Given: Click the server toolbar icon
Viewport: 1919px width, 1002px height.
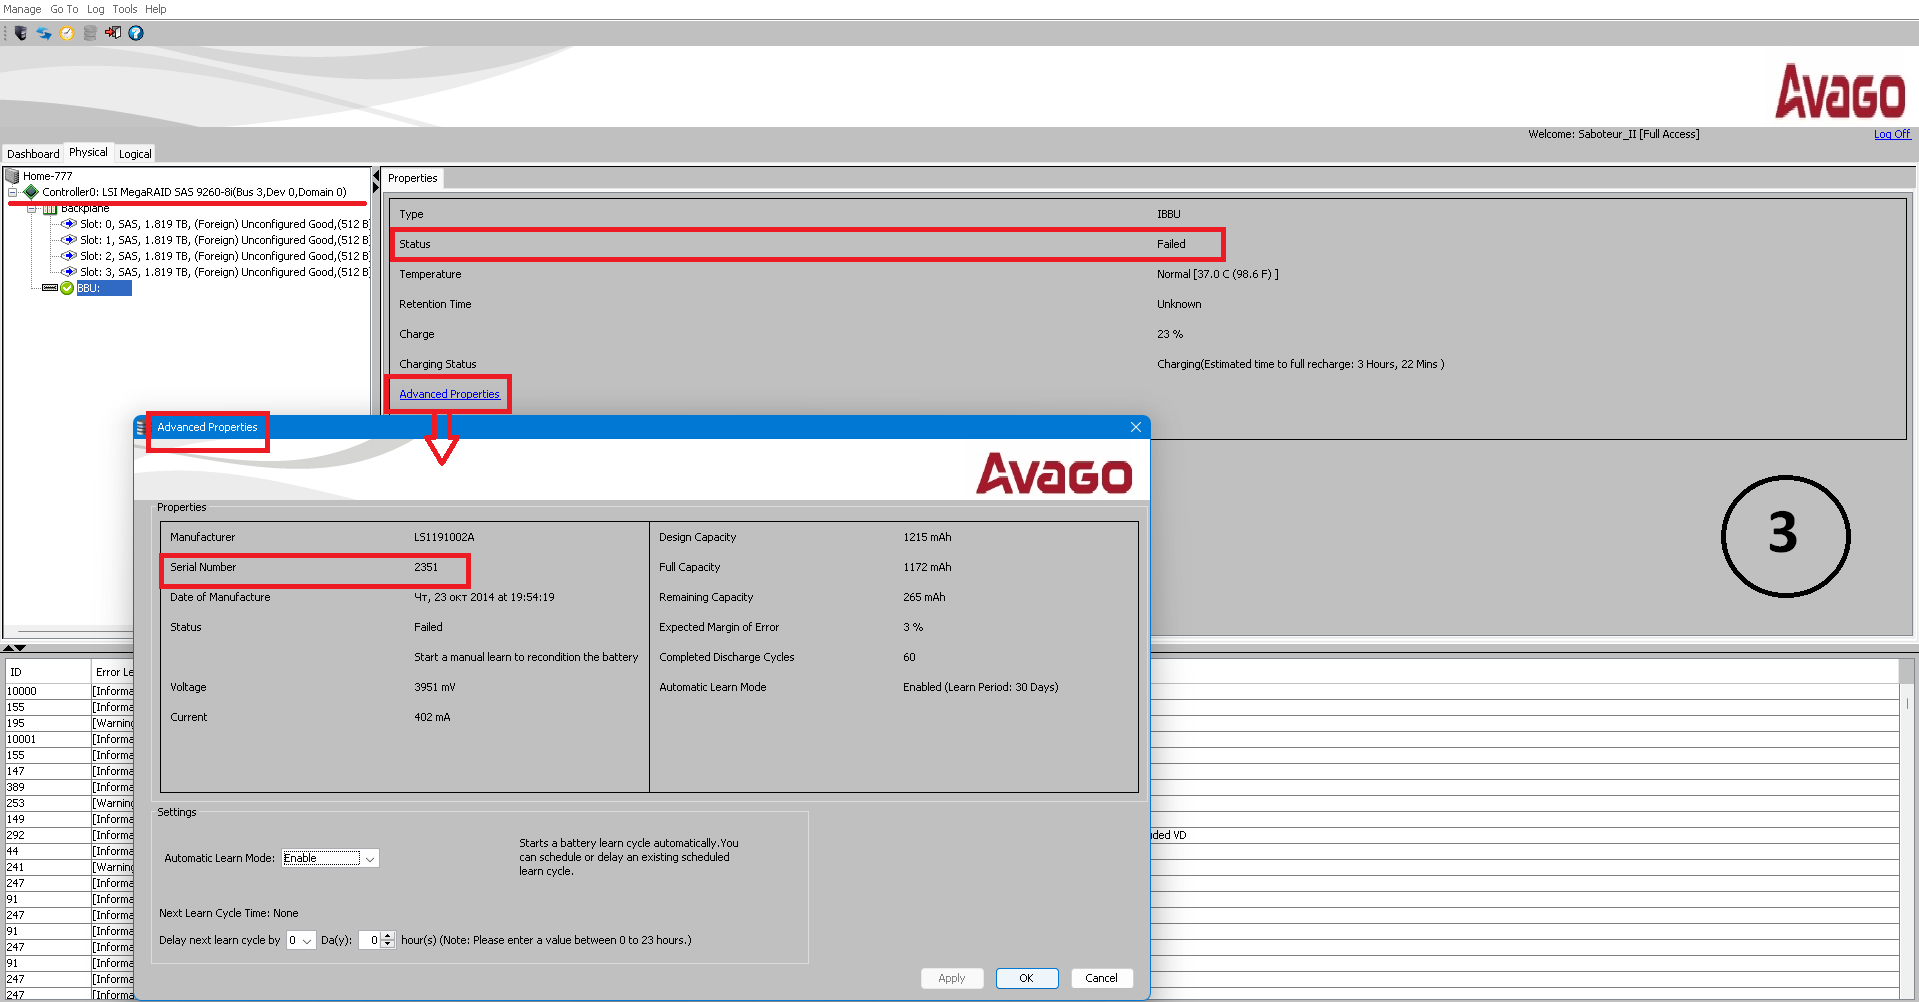Looking at the screenshot, I should tap(20, 33).
